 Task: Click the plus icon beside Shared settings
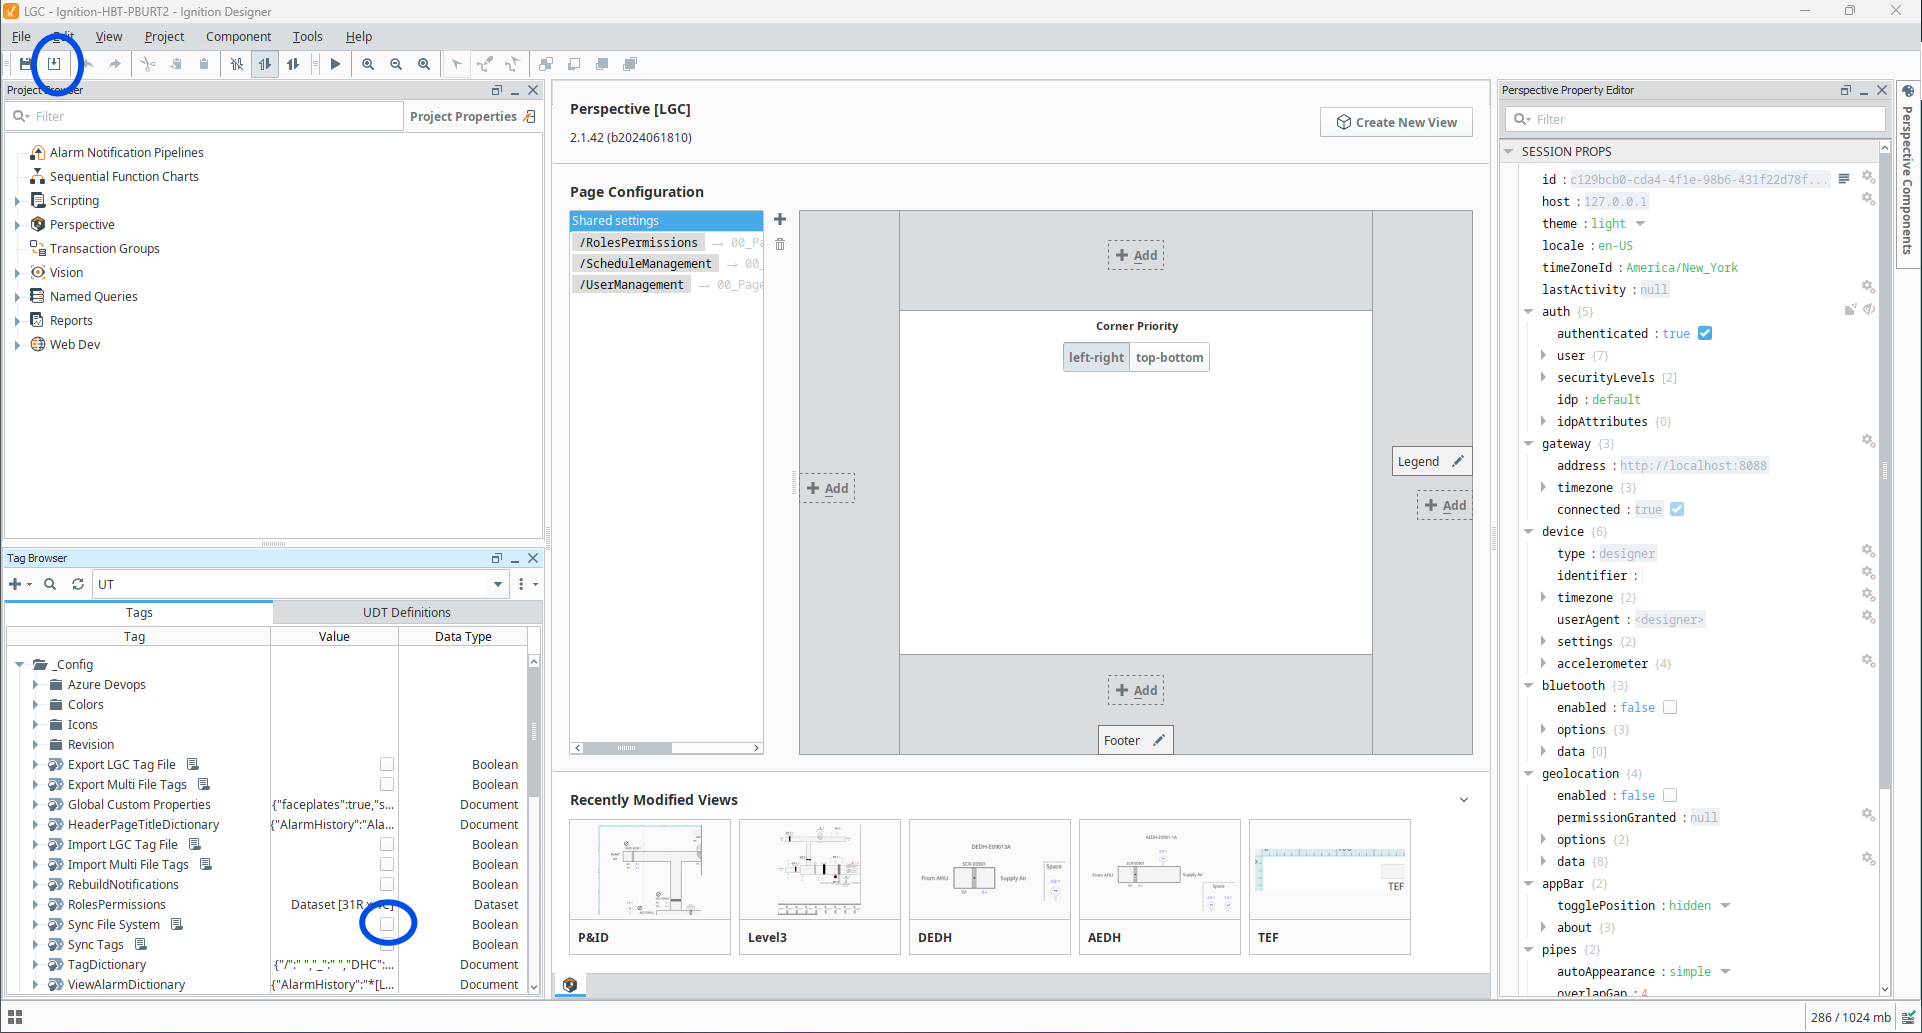[780, 220]
